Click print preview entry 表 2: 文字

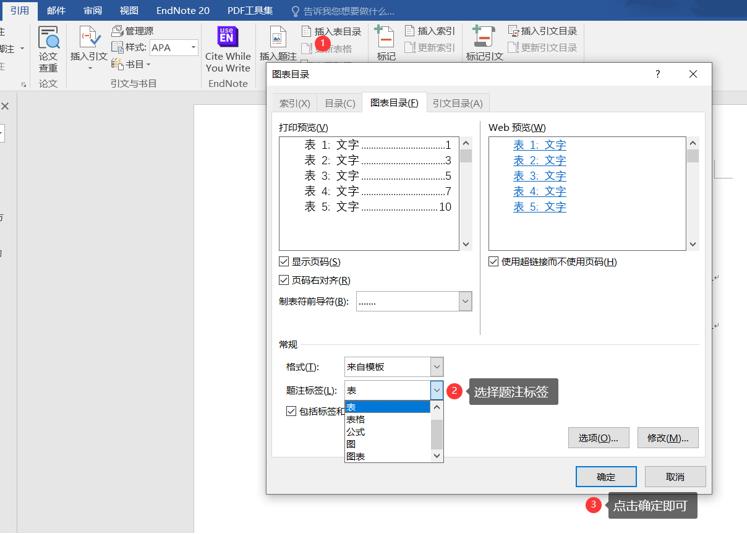click(378, 160)
